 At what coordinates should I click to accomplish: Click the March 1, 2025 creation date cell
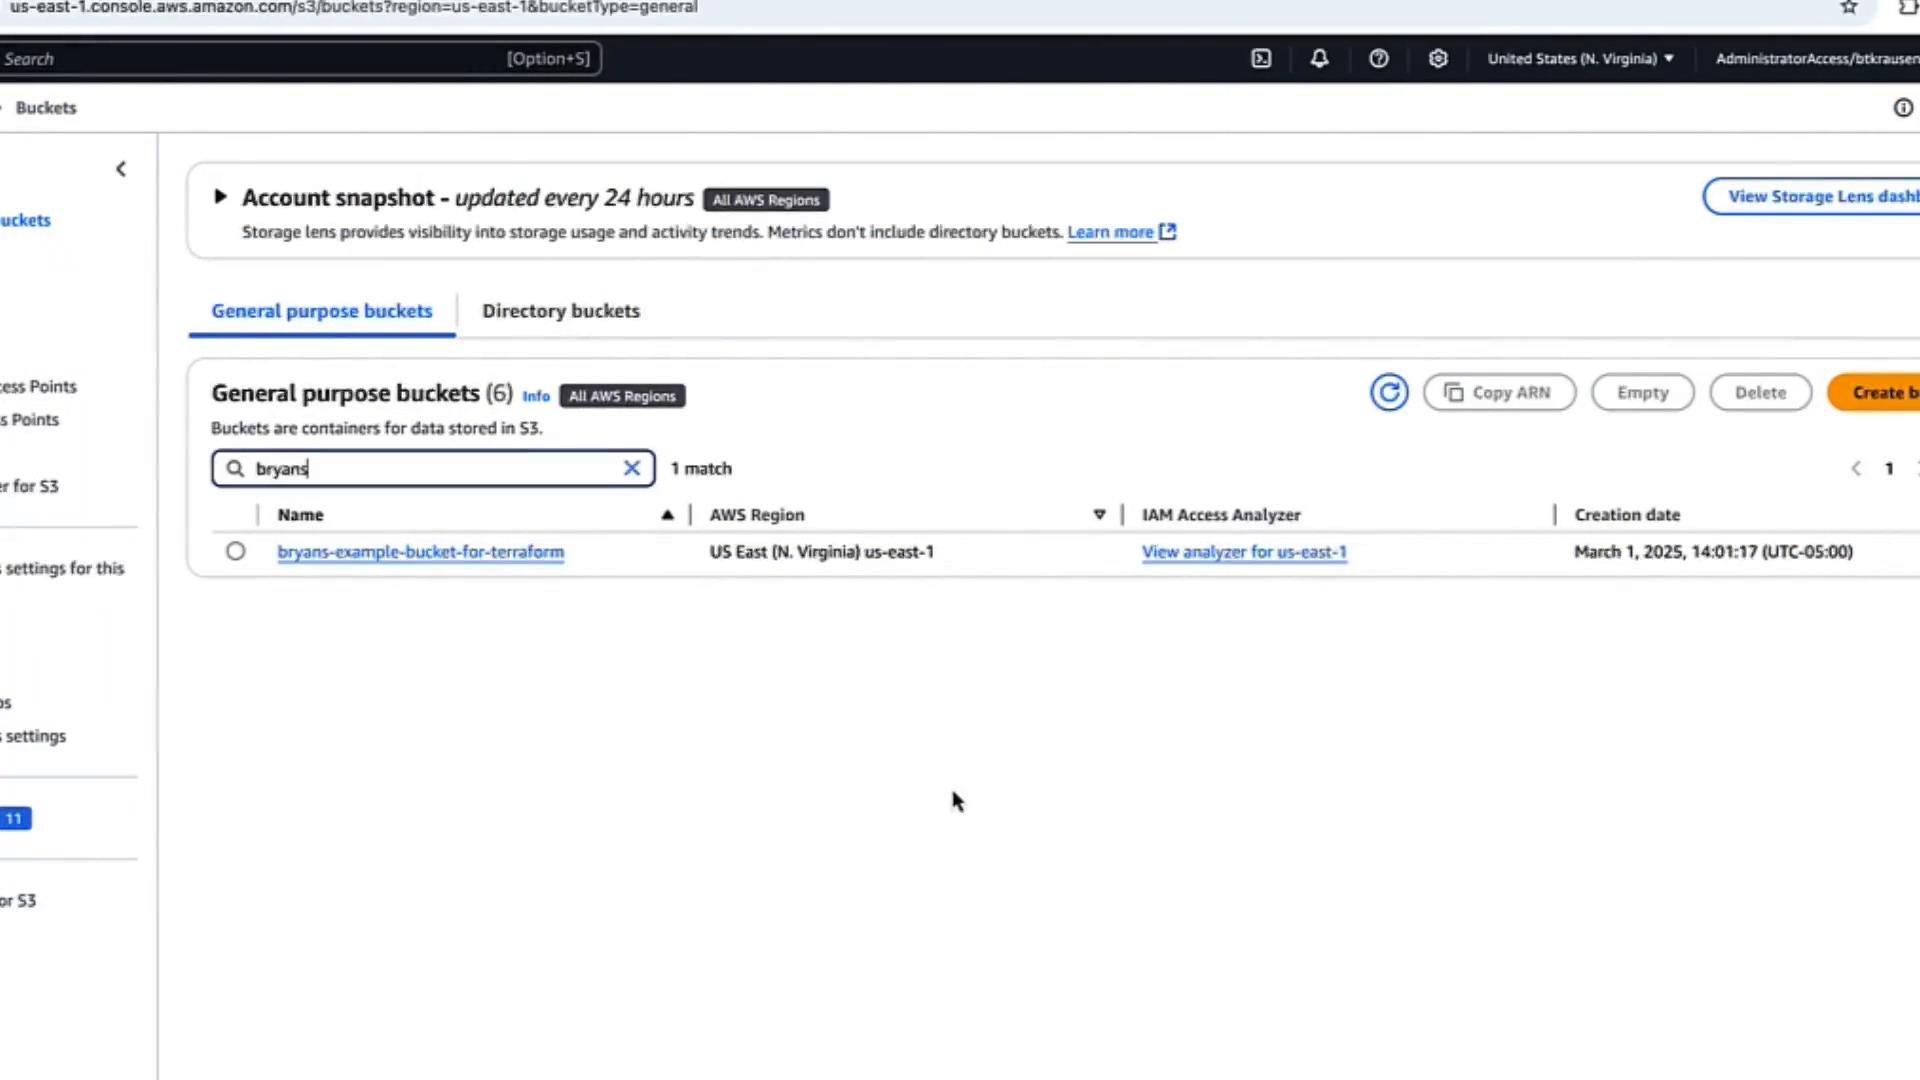coord(1713,552)
